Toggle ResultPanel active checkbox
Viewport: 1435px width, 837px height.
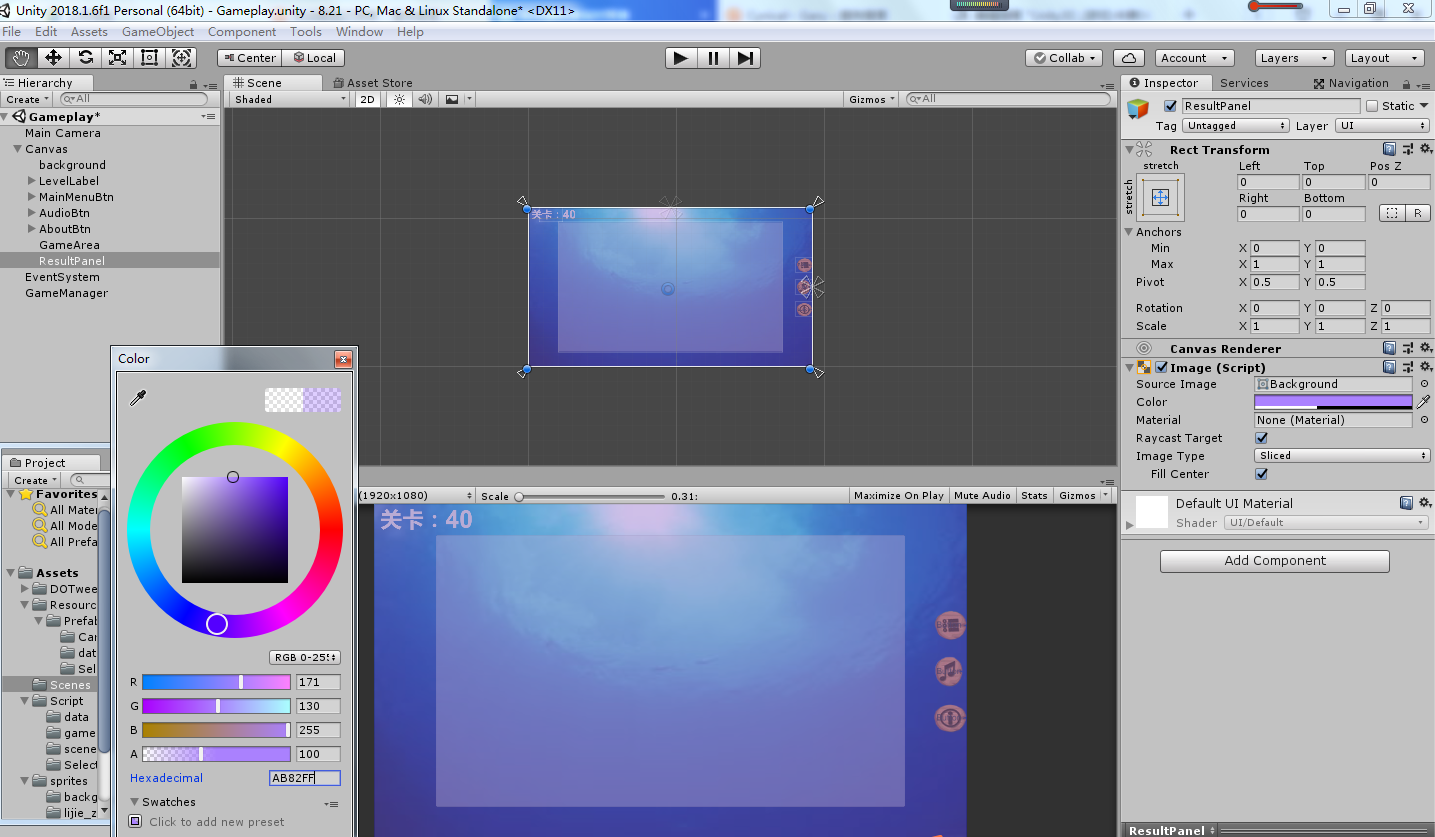pyautogui.click(x=1170, y=106)
